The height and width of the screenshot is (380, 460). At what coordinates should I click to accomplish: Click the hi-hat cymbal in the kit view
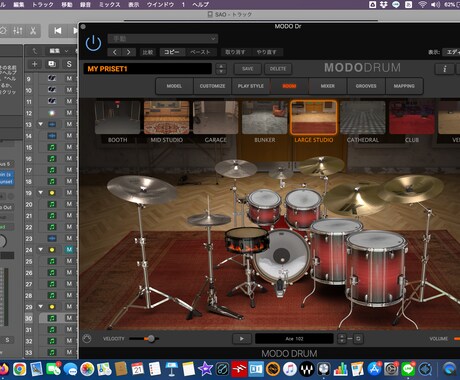[x=209, y=219]
